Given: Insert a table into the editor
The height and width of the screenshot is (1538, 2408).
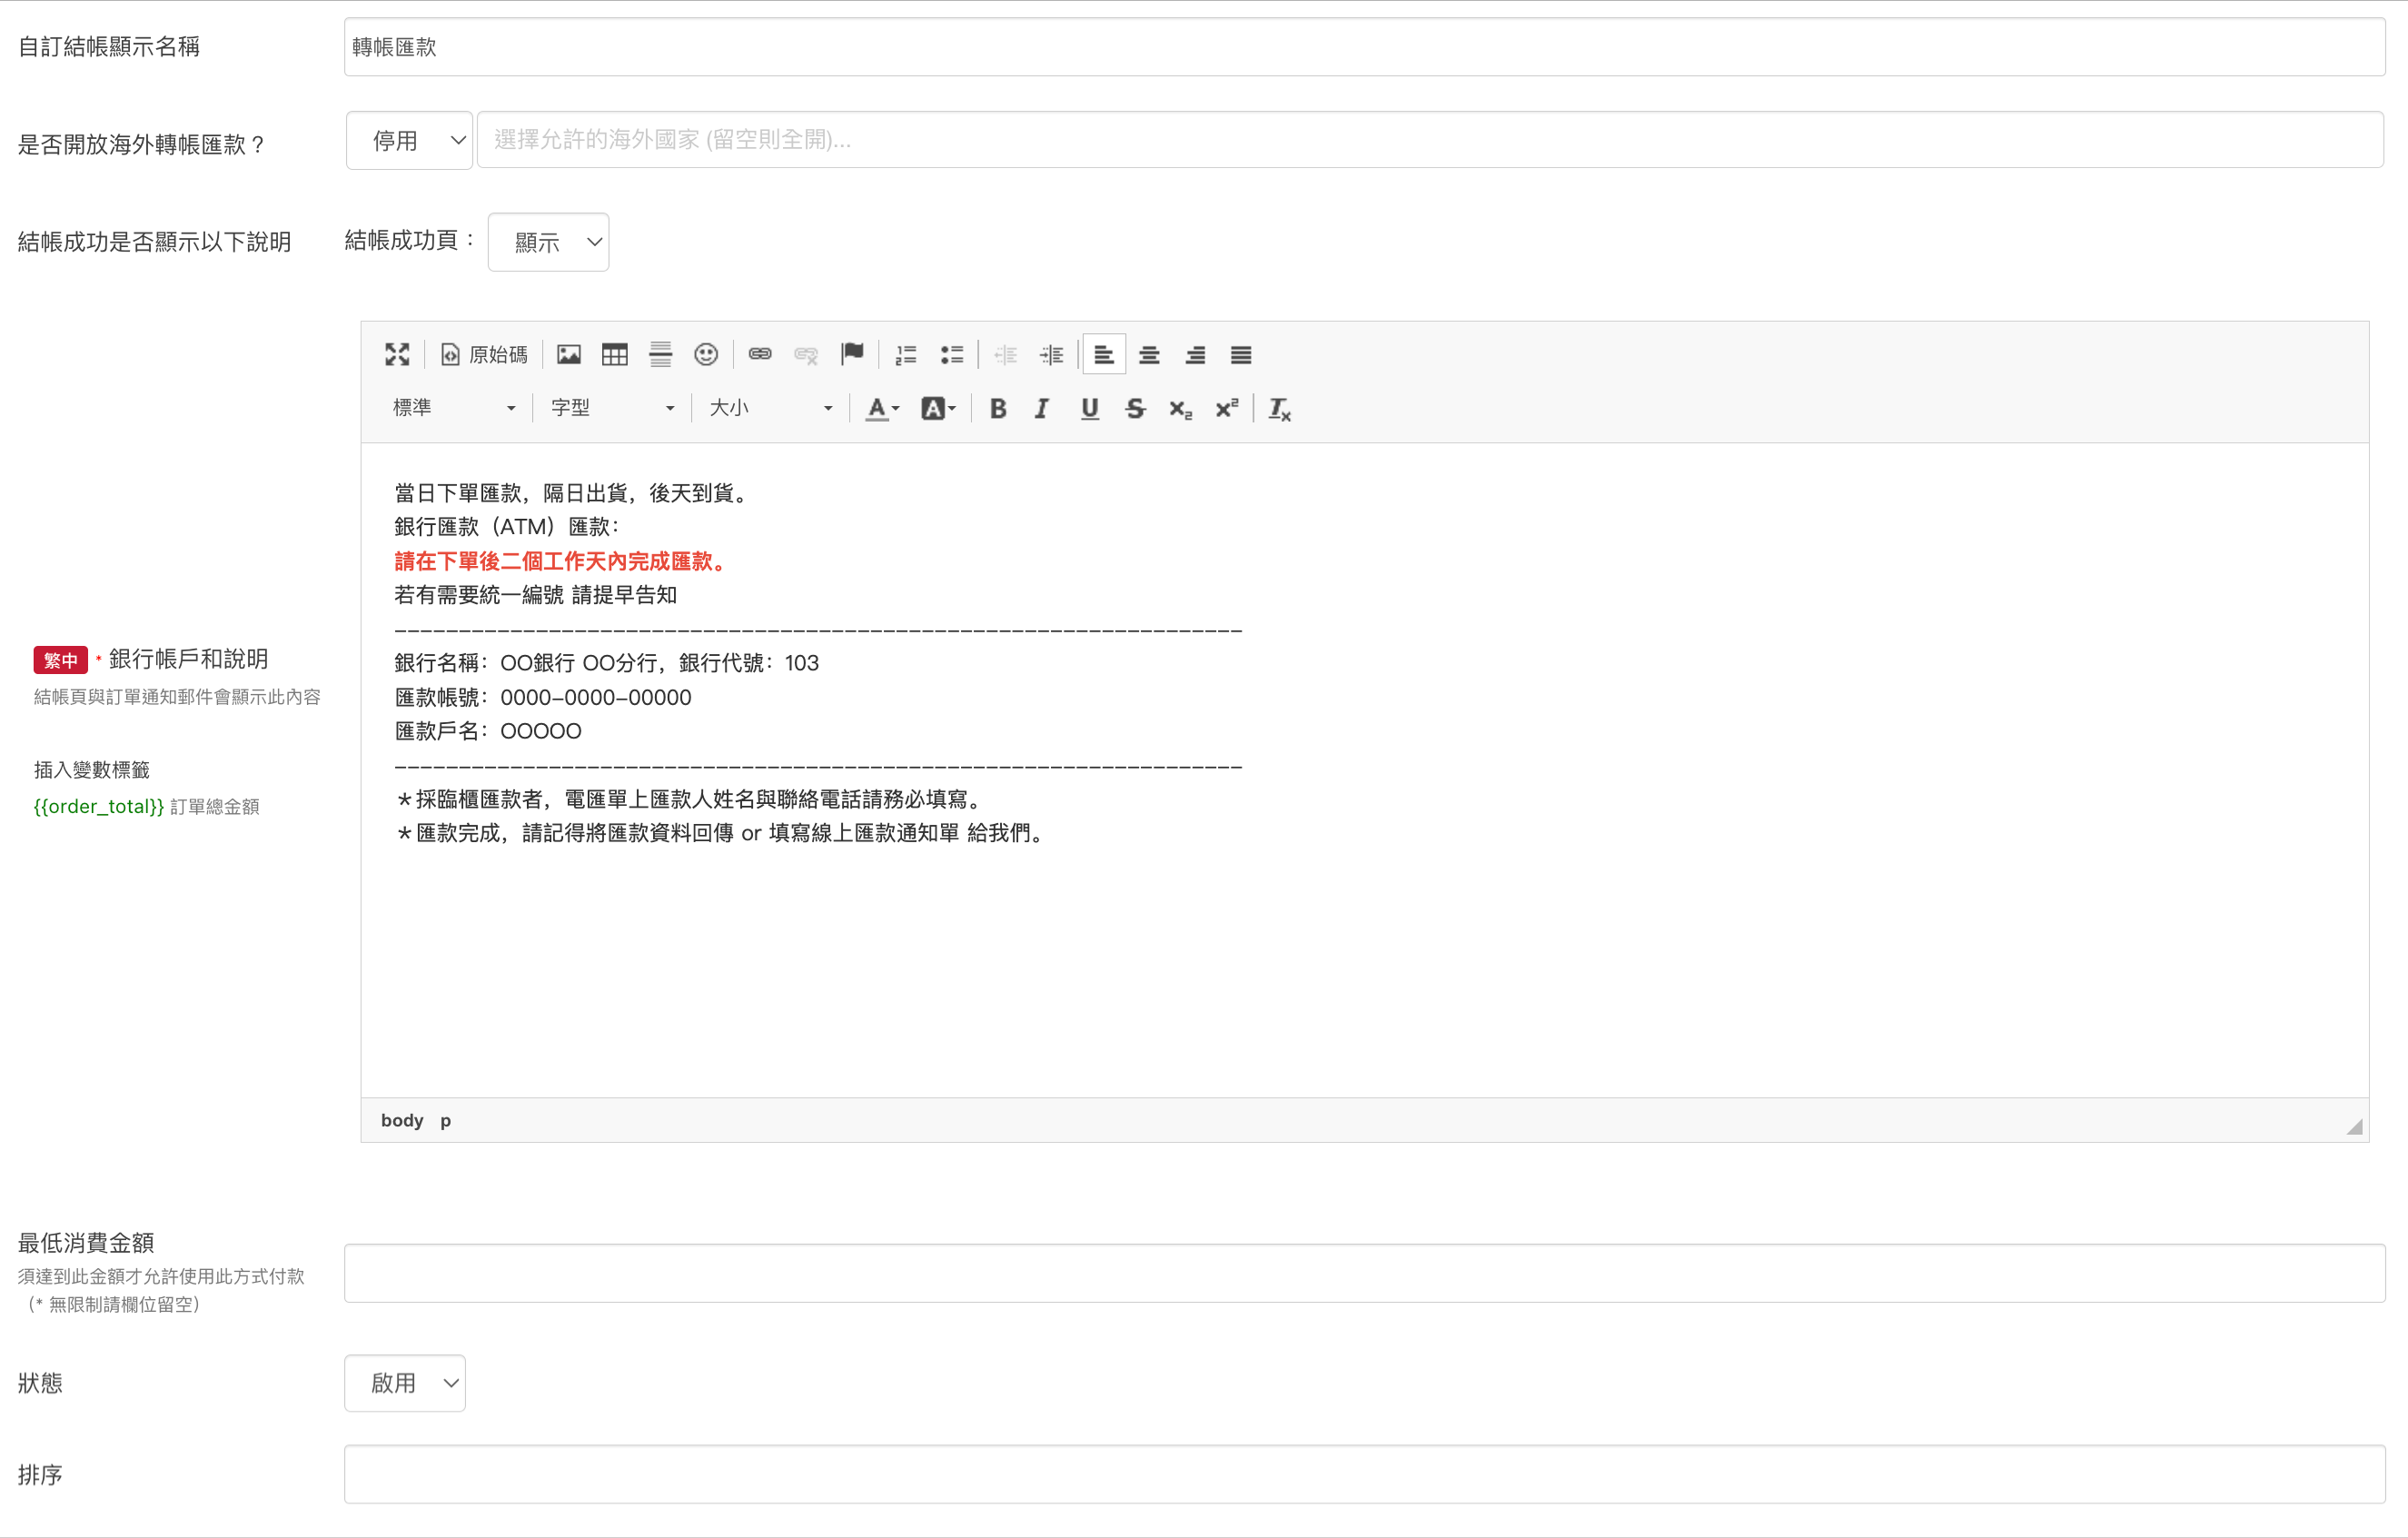Looking at the screenshot, I should 614,354.
